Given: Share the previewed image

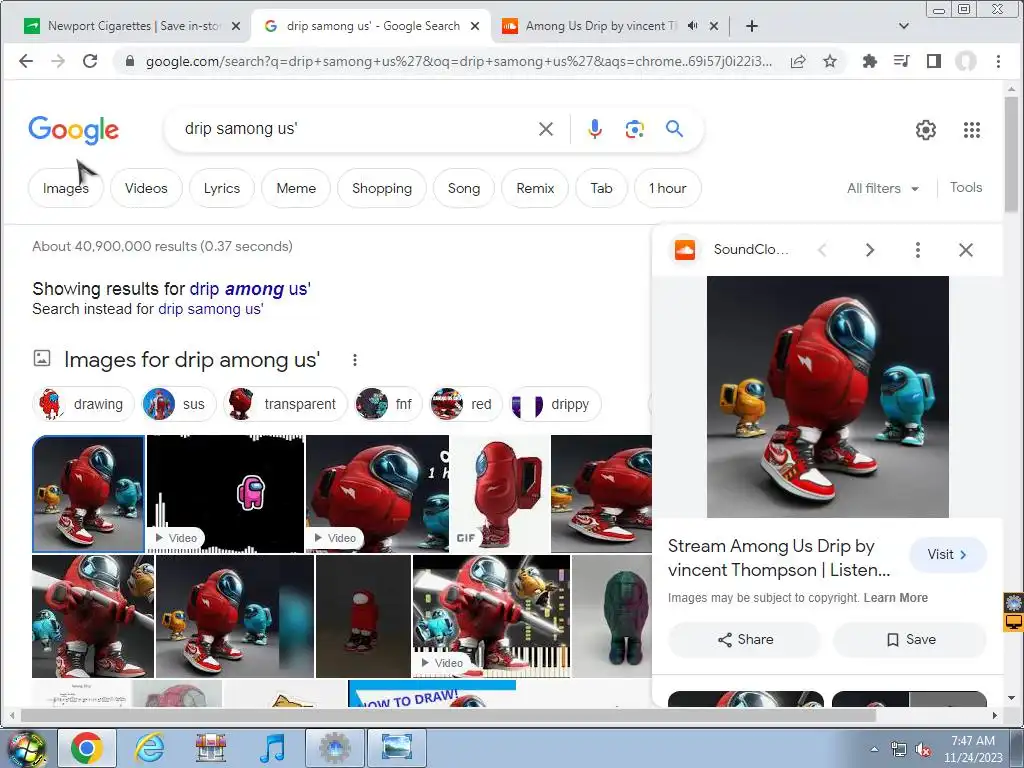Looking at the screenshot, I should 744,639.
